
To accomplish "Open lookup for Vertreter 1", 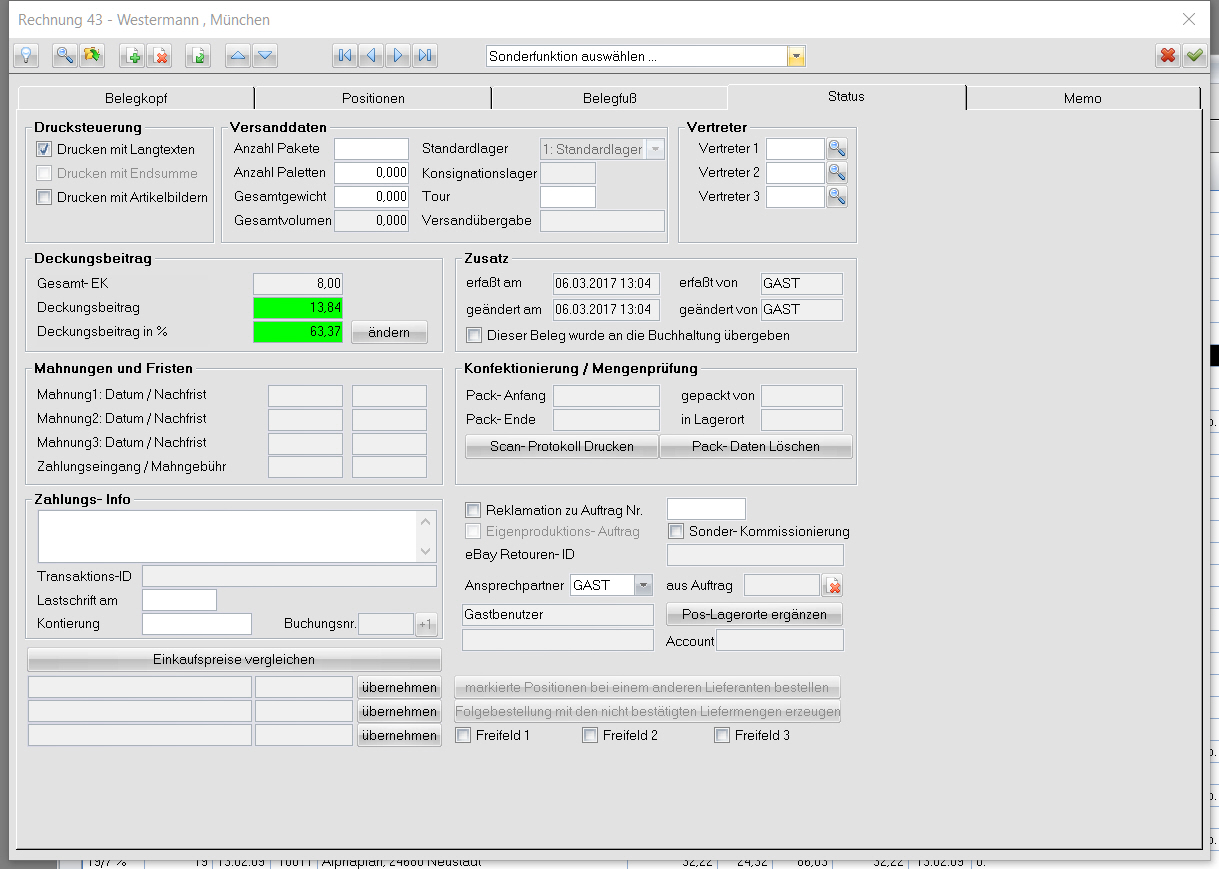I will (x=837, y=149).
